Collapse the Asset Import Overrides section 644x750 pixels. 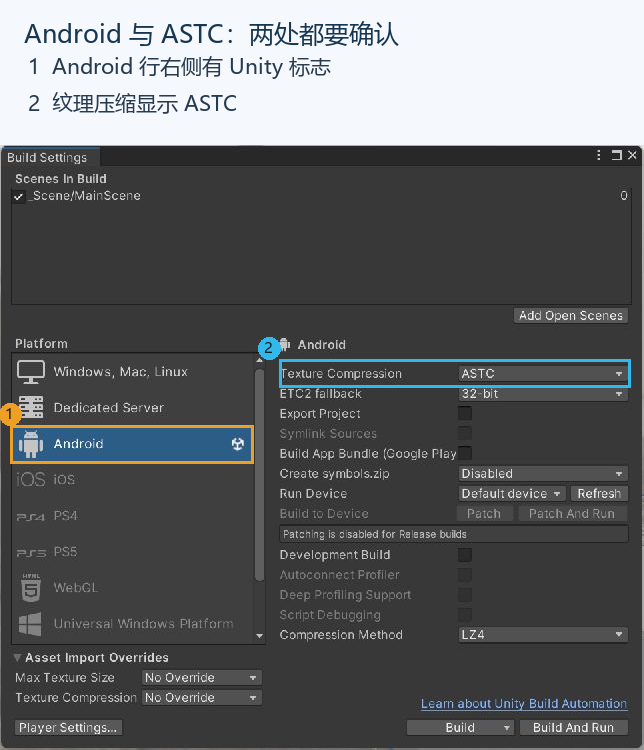[x=18, y=658]
